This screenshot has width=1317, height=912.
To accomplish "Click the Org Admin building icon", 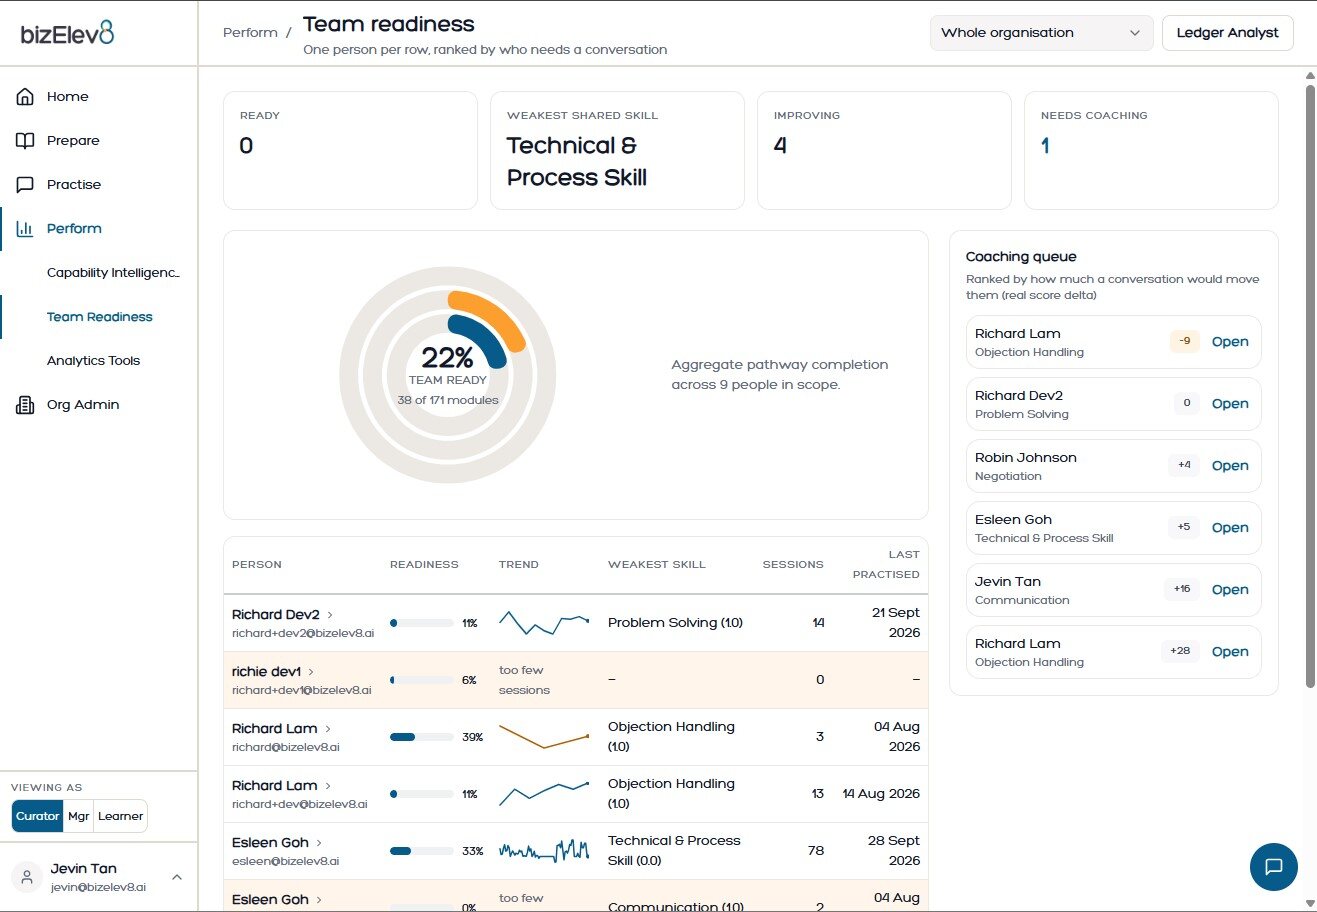I will [x=25, y=405].
